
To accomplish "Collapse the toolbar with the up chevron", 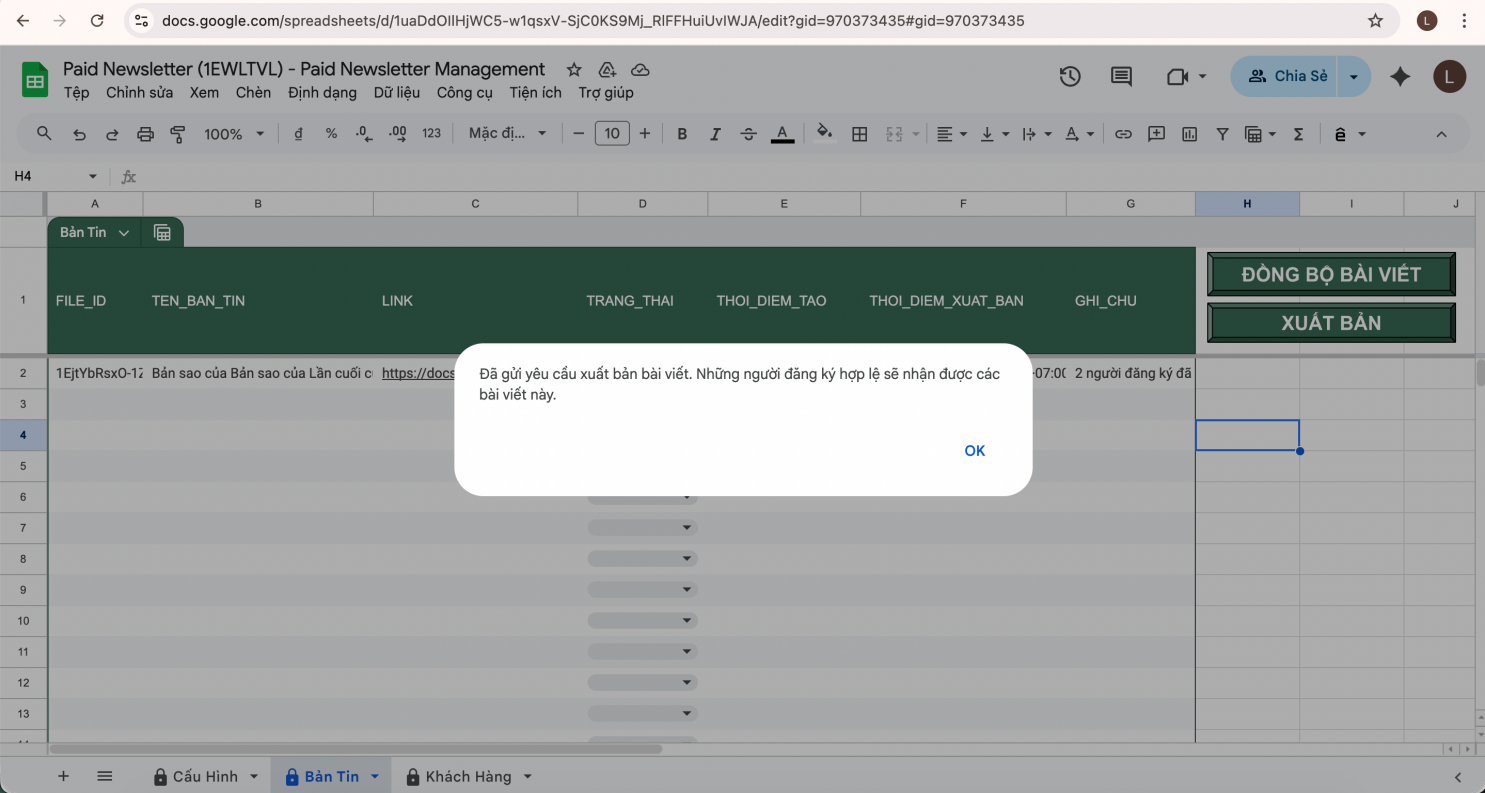I will pyautogui.click(x=1441, y=133).
